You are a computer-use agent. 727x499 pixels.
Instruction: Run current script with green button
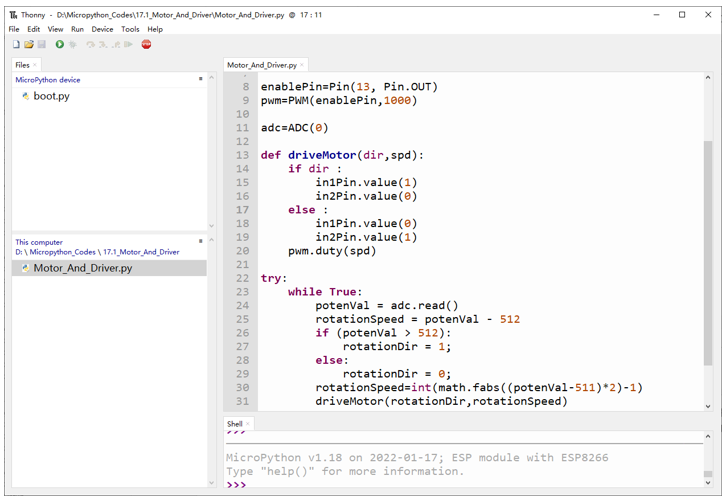[x=60, y=45]
